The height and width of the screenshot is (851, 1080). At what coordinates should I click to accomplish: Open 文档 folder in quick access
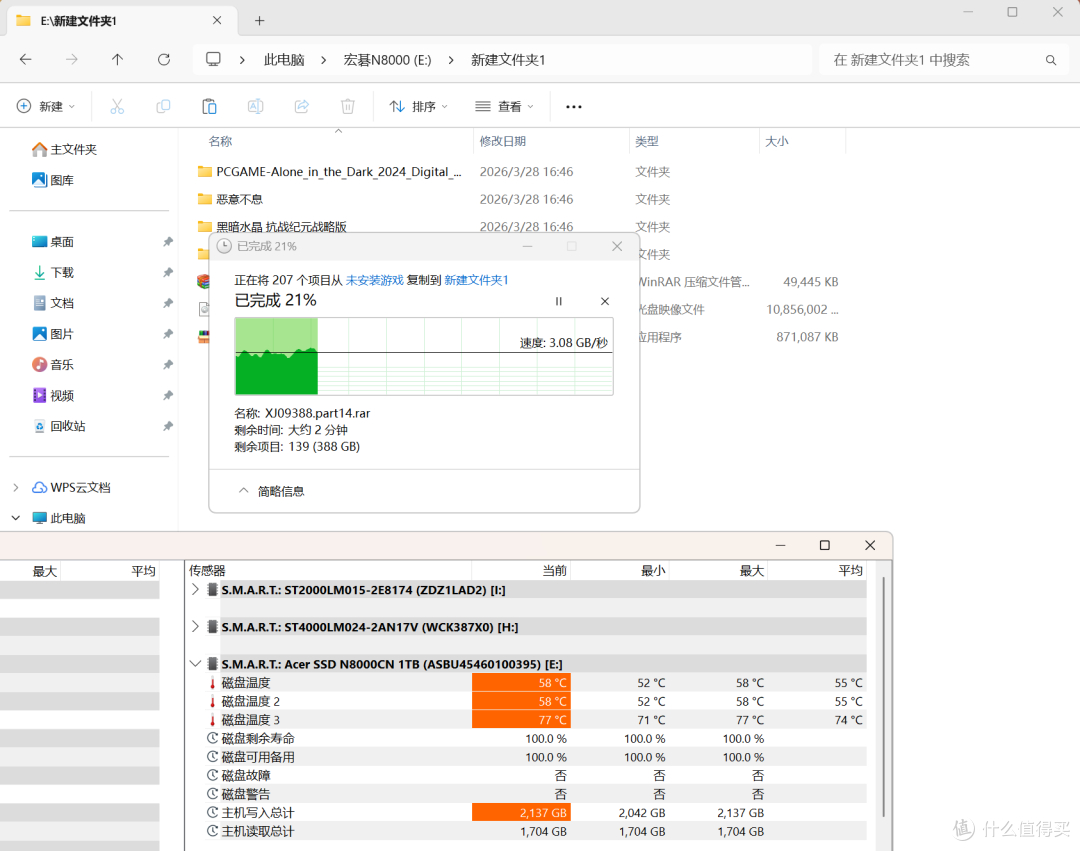(53, 303)
